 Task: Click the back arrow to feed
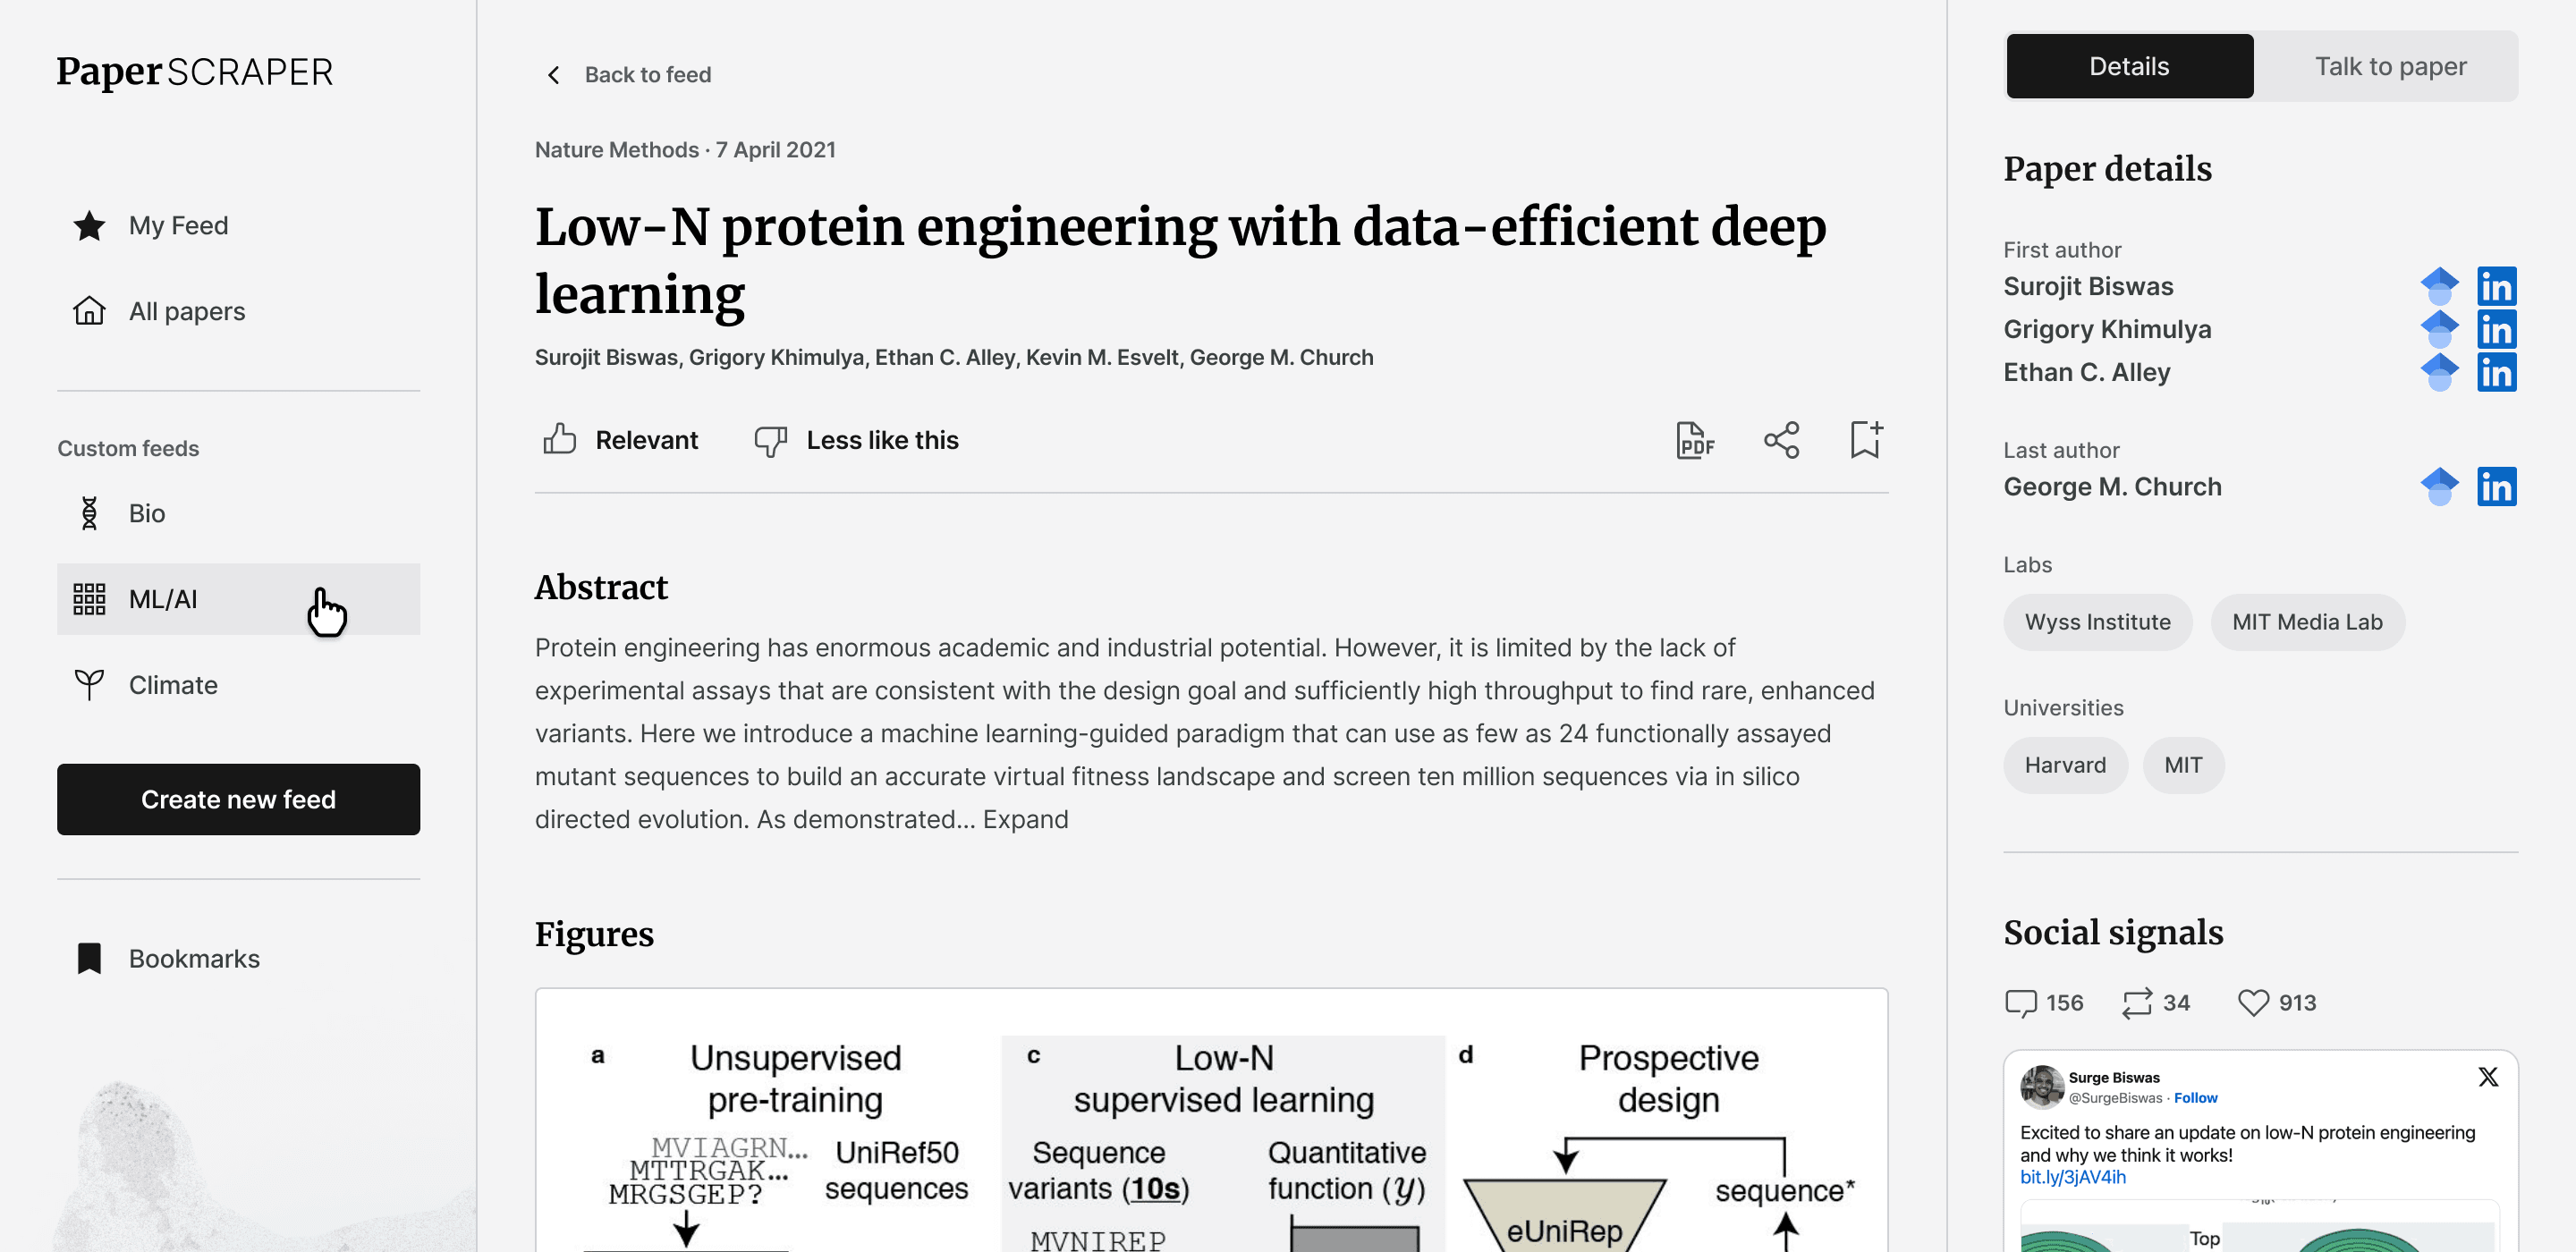tap(554, 75)
